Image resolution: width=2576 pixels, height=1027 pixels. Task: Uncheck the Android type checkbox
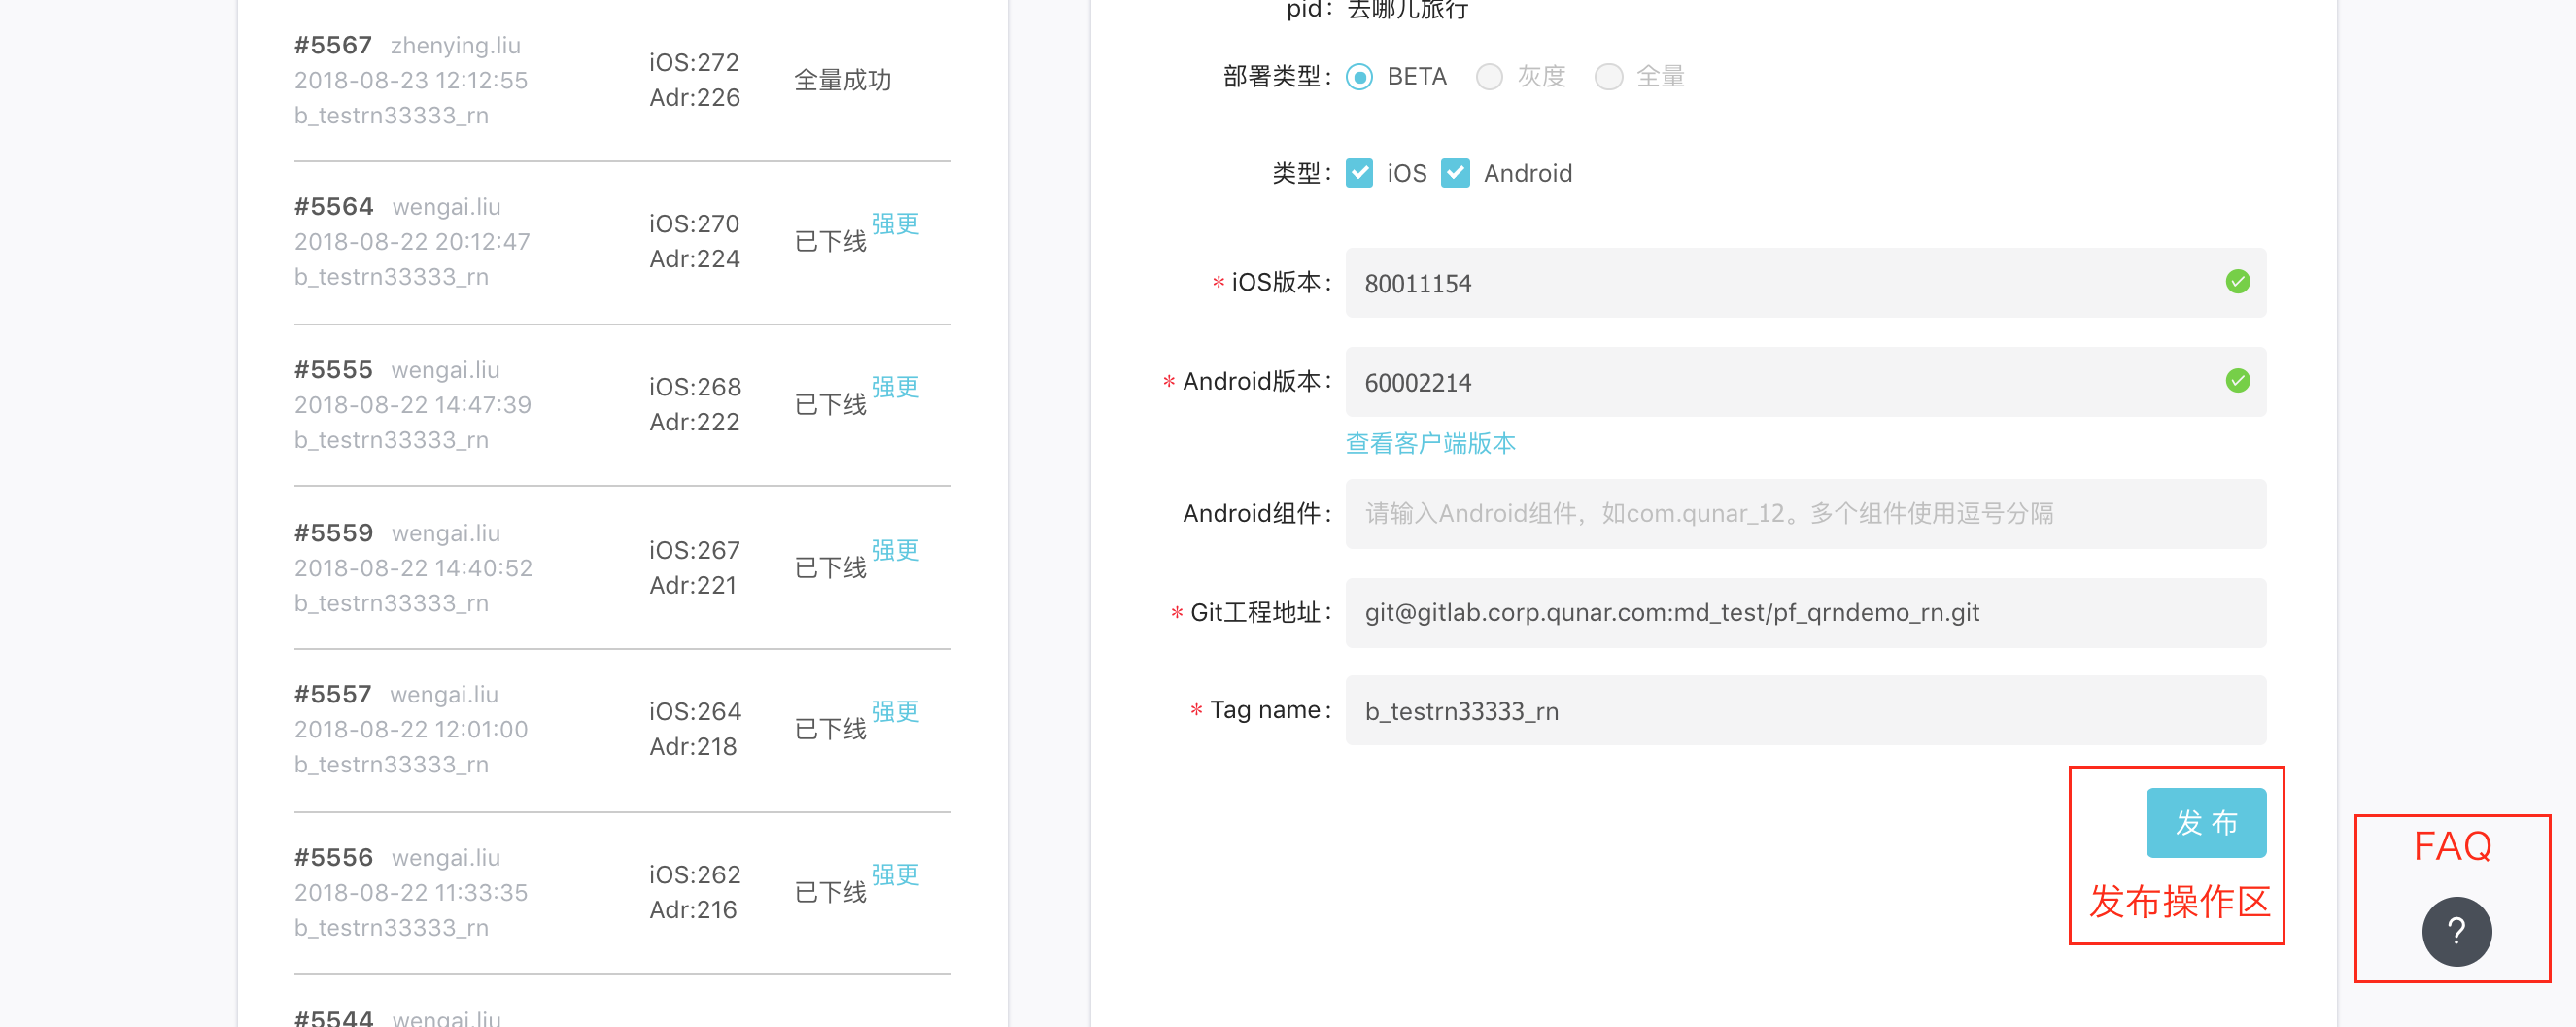(x=1455, y=173)
